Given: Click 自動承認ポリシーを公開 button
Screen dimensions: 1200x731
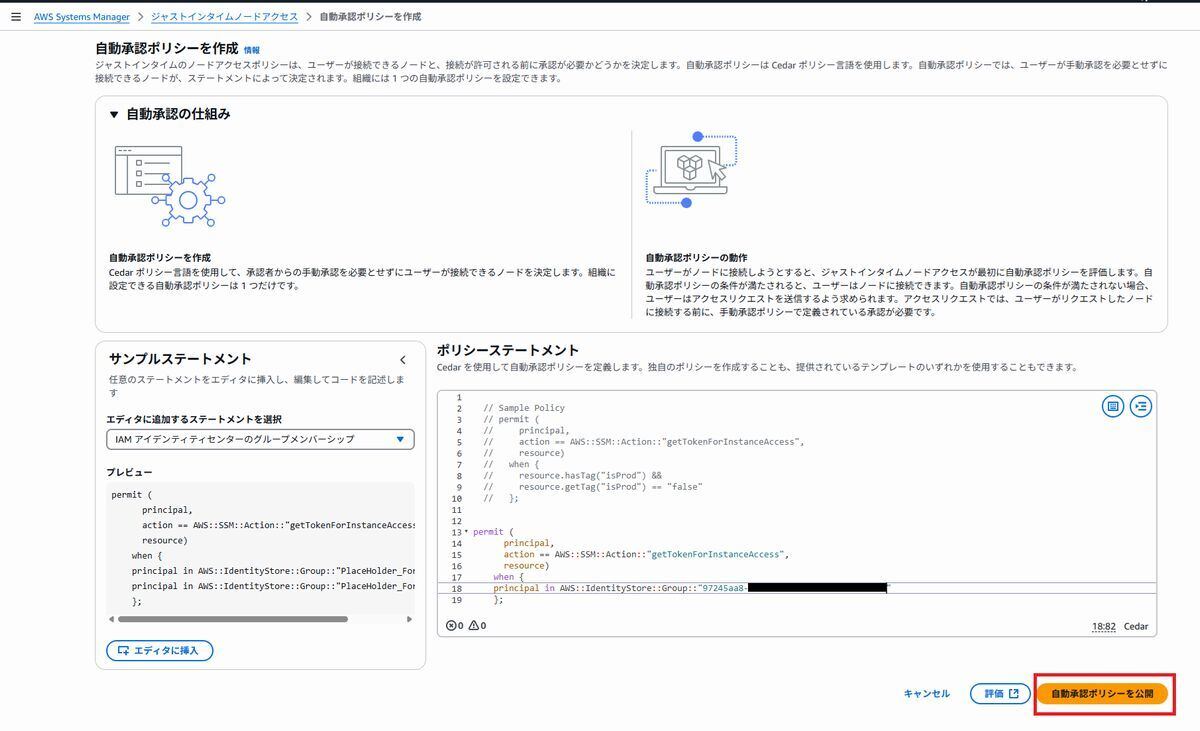Looking at the screenshot, I should pyautogui.click(x=1102, y=693).
